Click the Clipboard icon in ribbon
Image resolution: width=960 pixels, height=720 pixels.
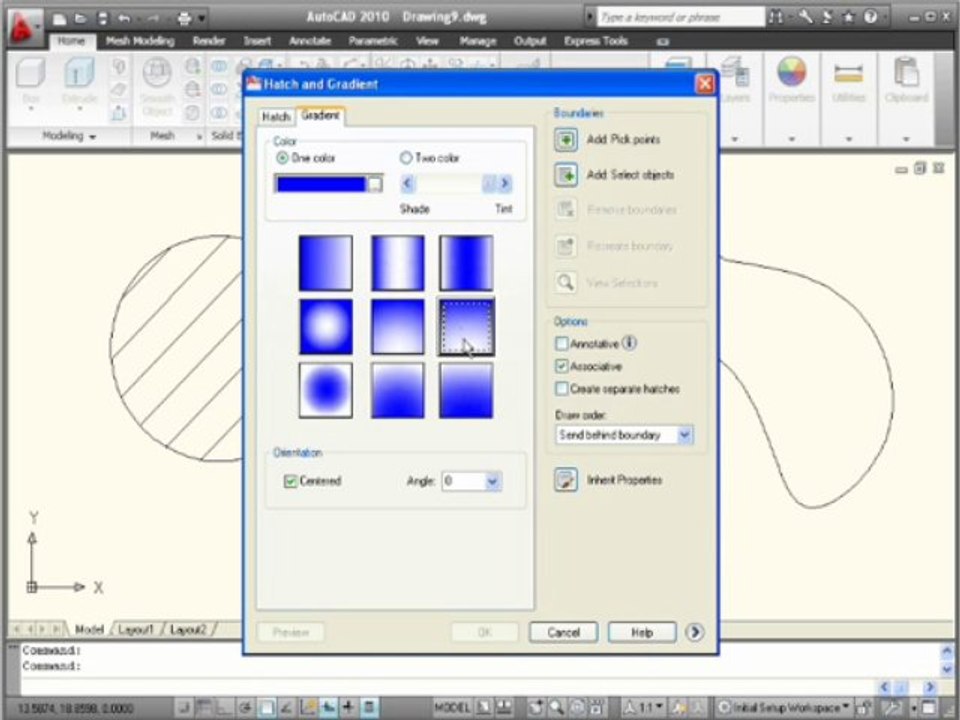(906, 72)
